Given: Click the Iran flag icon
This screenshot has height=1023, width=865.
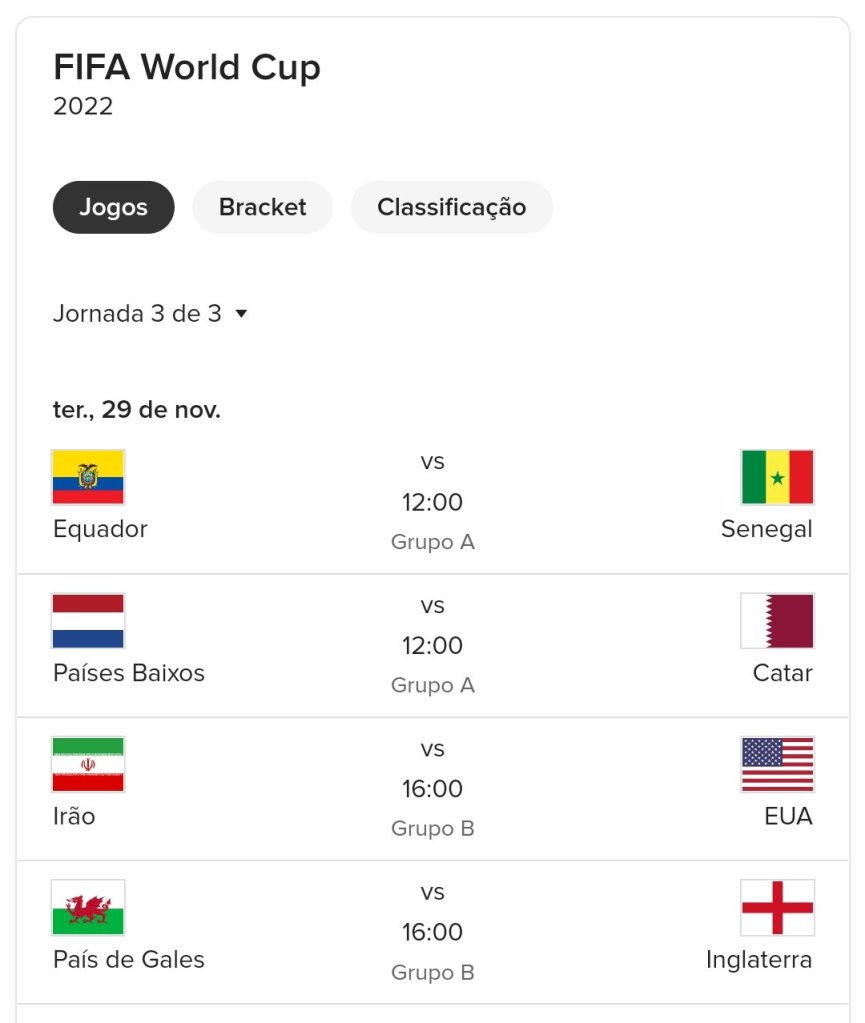Looking at the screenshot, I should pyautogui.click(x=88, y=764).
